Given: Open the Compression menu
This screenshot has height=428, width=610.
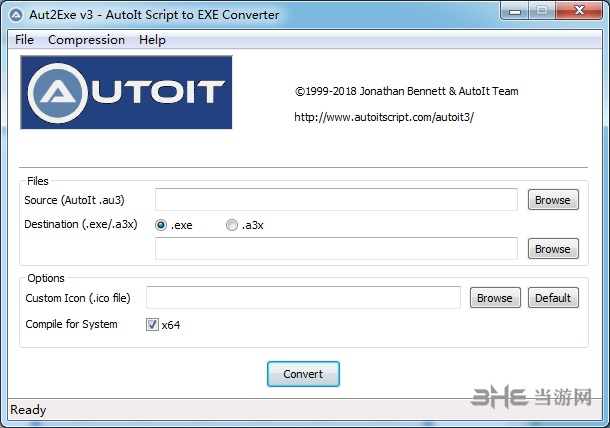Looking at the screenshot, I should click(x=86, y=40).
